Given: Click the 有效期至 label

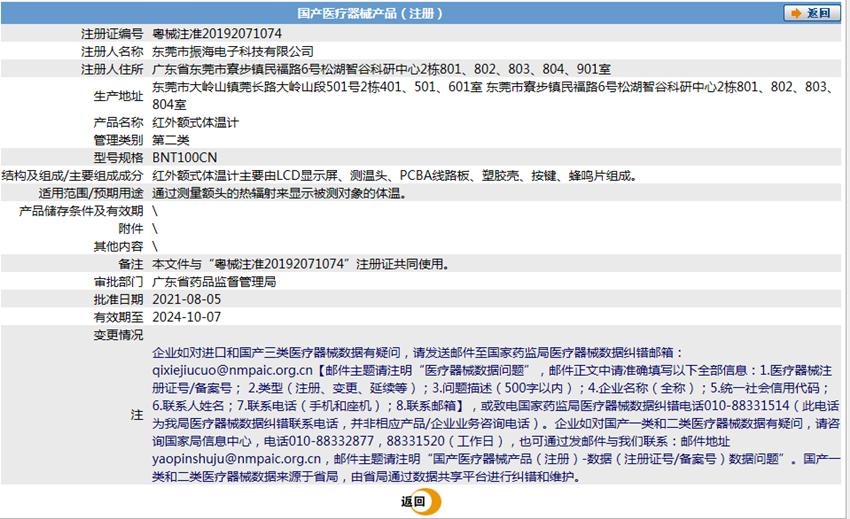Looking at the screenshot, I should coord(118,317).
